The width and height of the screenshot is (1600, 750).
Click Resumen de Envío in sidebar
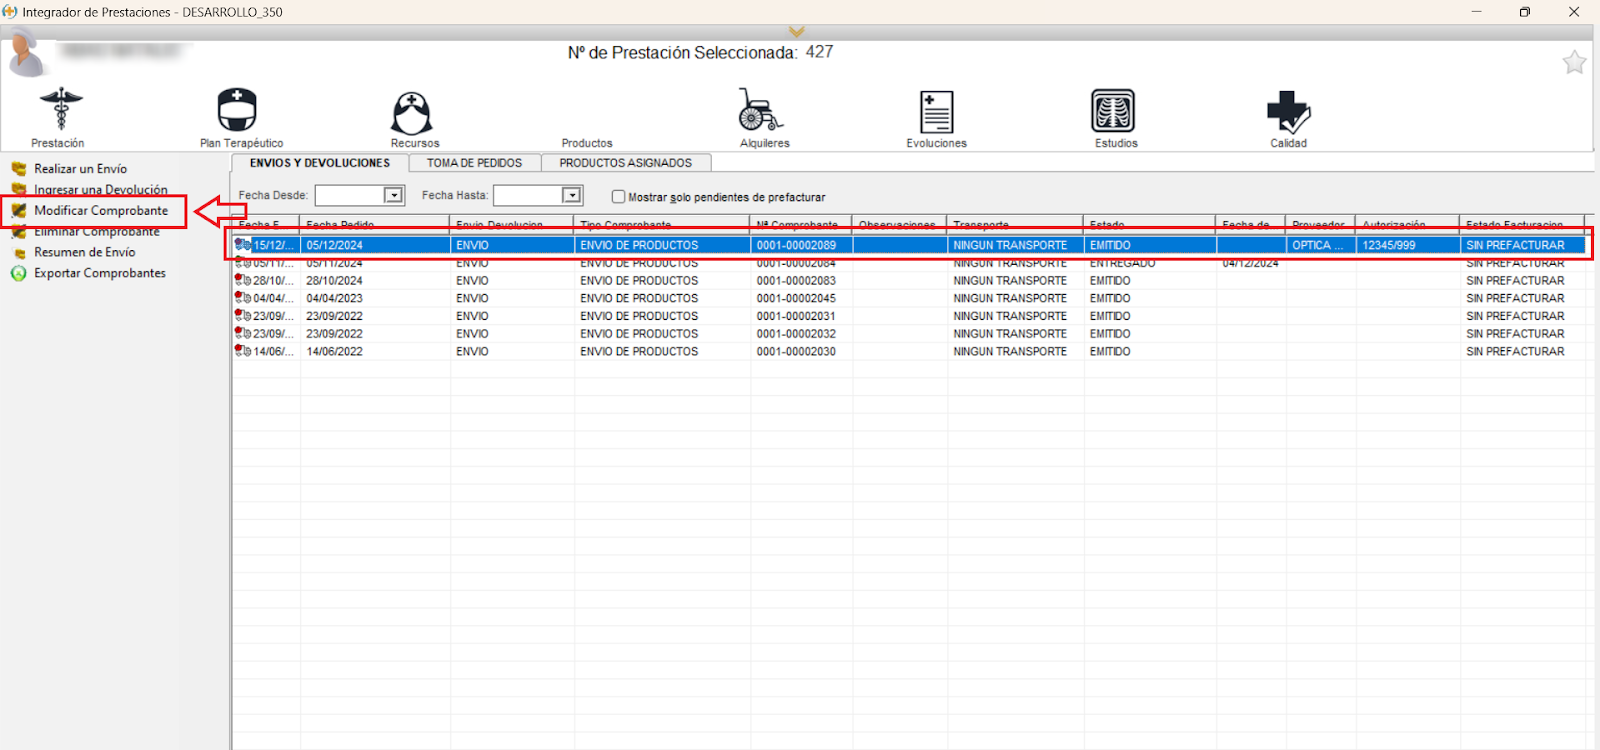coord(85,252)
